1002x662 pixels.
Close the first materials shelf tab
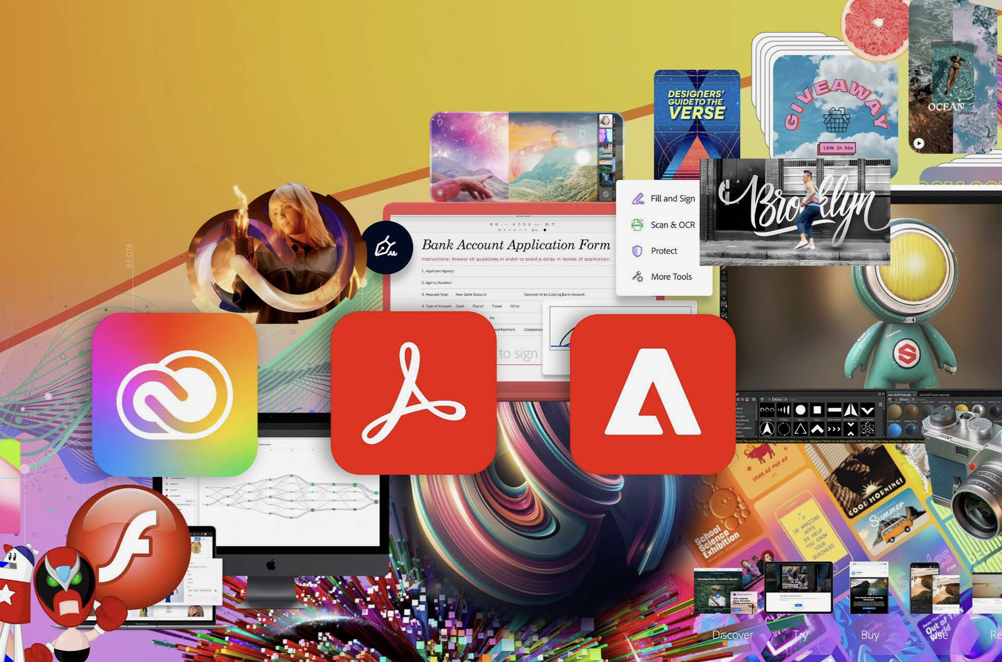click(915, 395)
